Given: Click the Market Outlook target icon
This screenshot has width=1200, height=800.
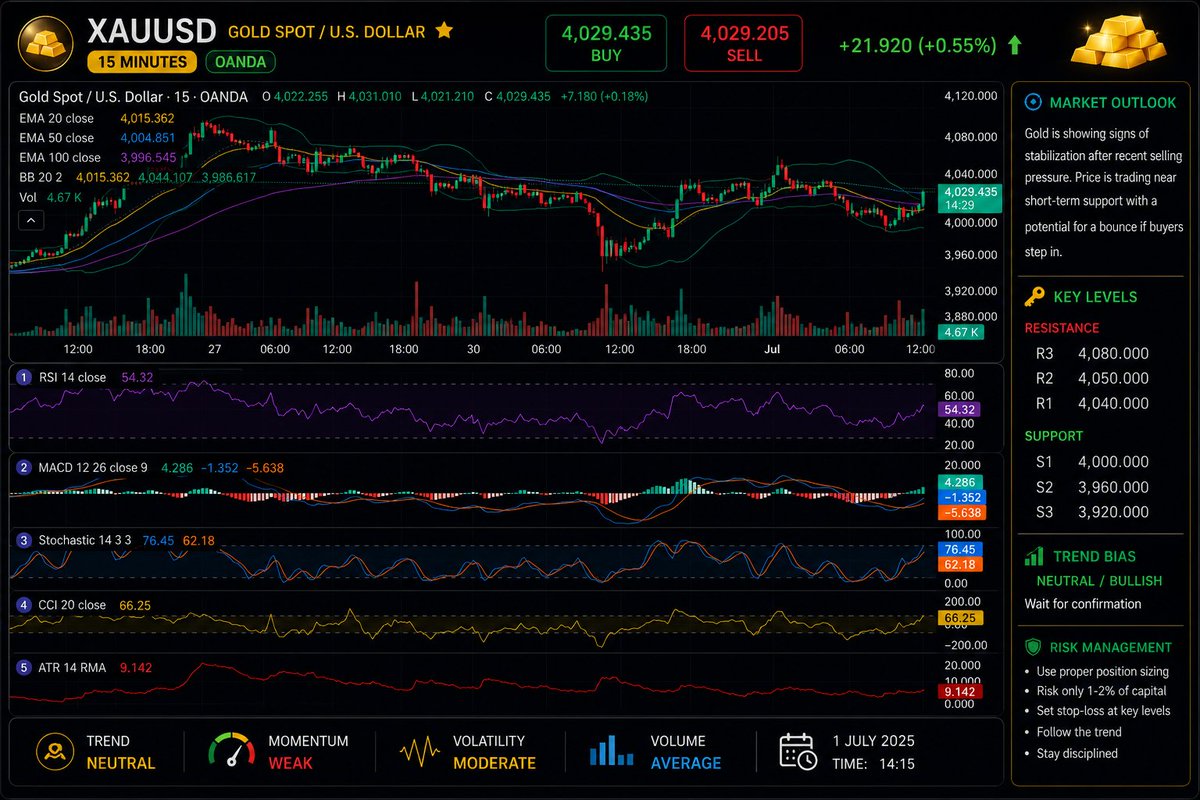Looking at the screenshot, I should 1033,102.
